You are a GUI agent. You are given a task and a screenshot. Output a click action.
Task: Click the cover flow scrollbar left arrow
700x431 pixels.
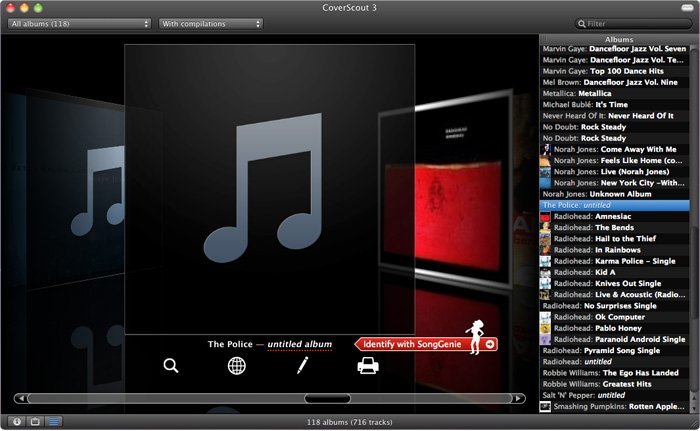pyautogui.click(x=21, y=398)
